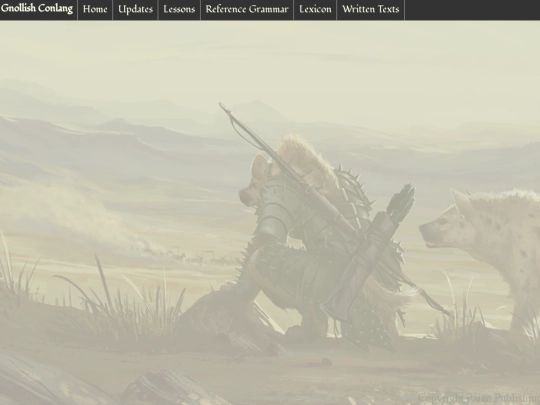Navigate to Lessons
The image size is (540, 405).
coord(179,9)
